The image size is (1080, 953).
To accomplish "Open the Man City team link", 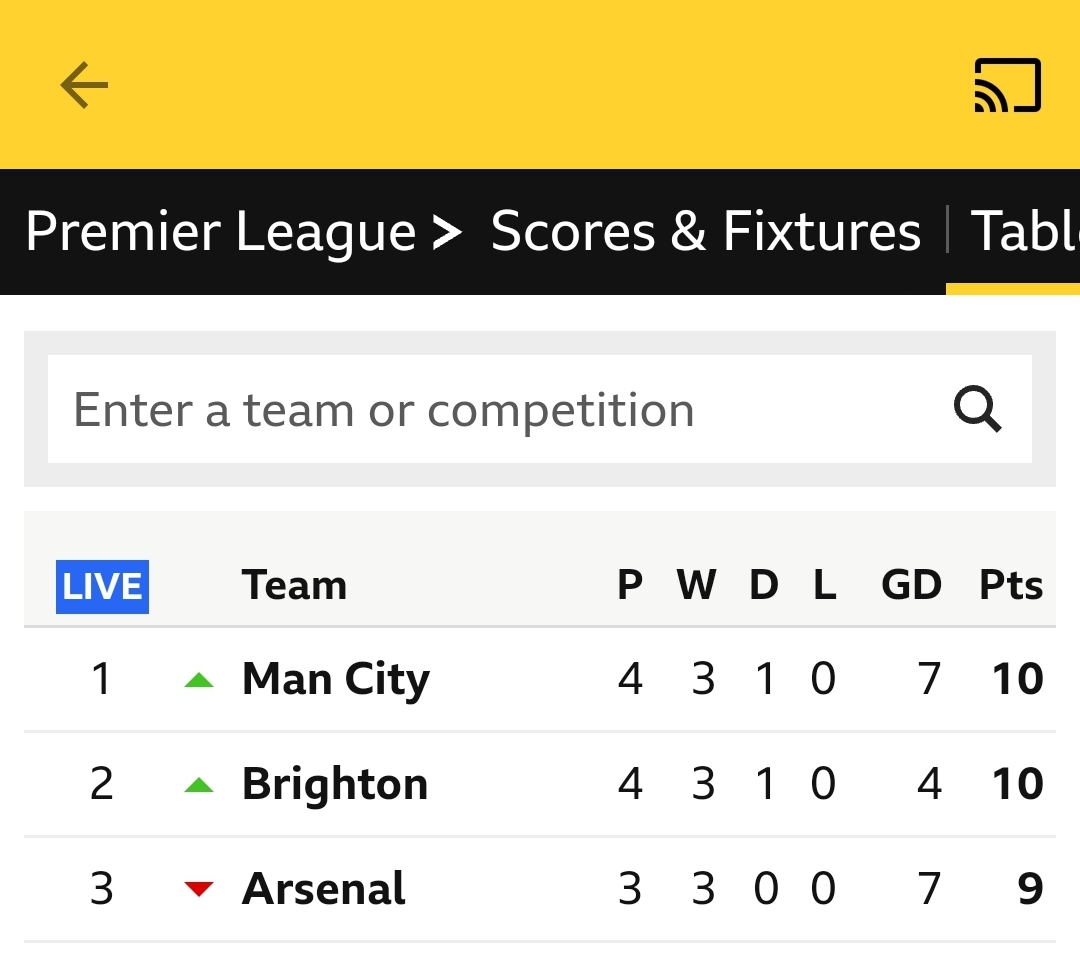I will pyautogui.click(x=336, y=679).
